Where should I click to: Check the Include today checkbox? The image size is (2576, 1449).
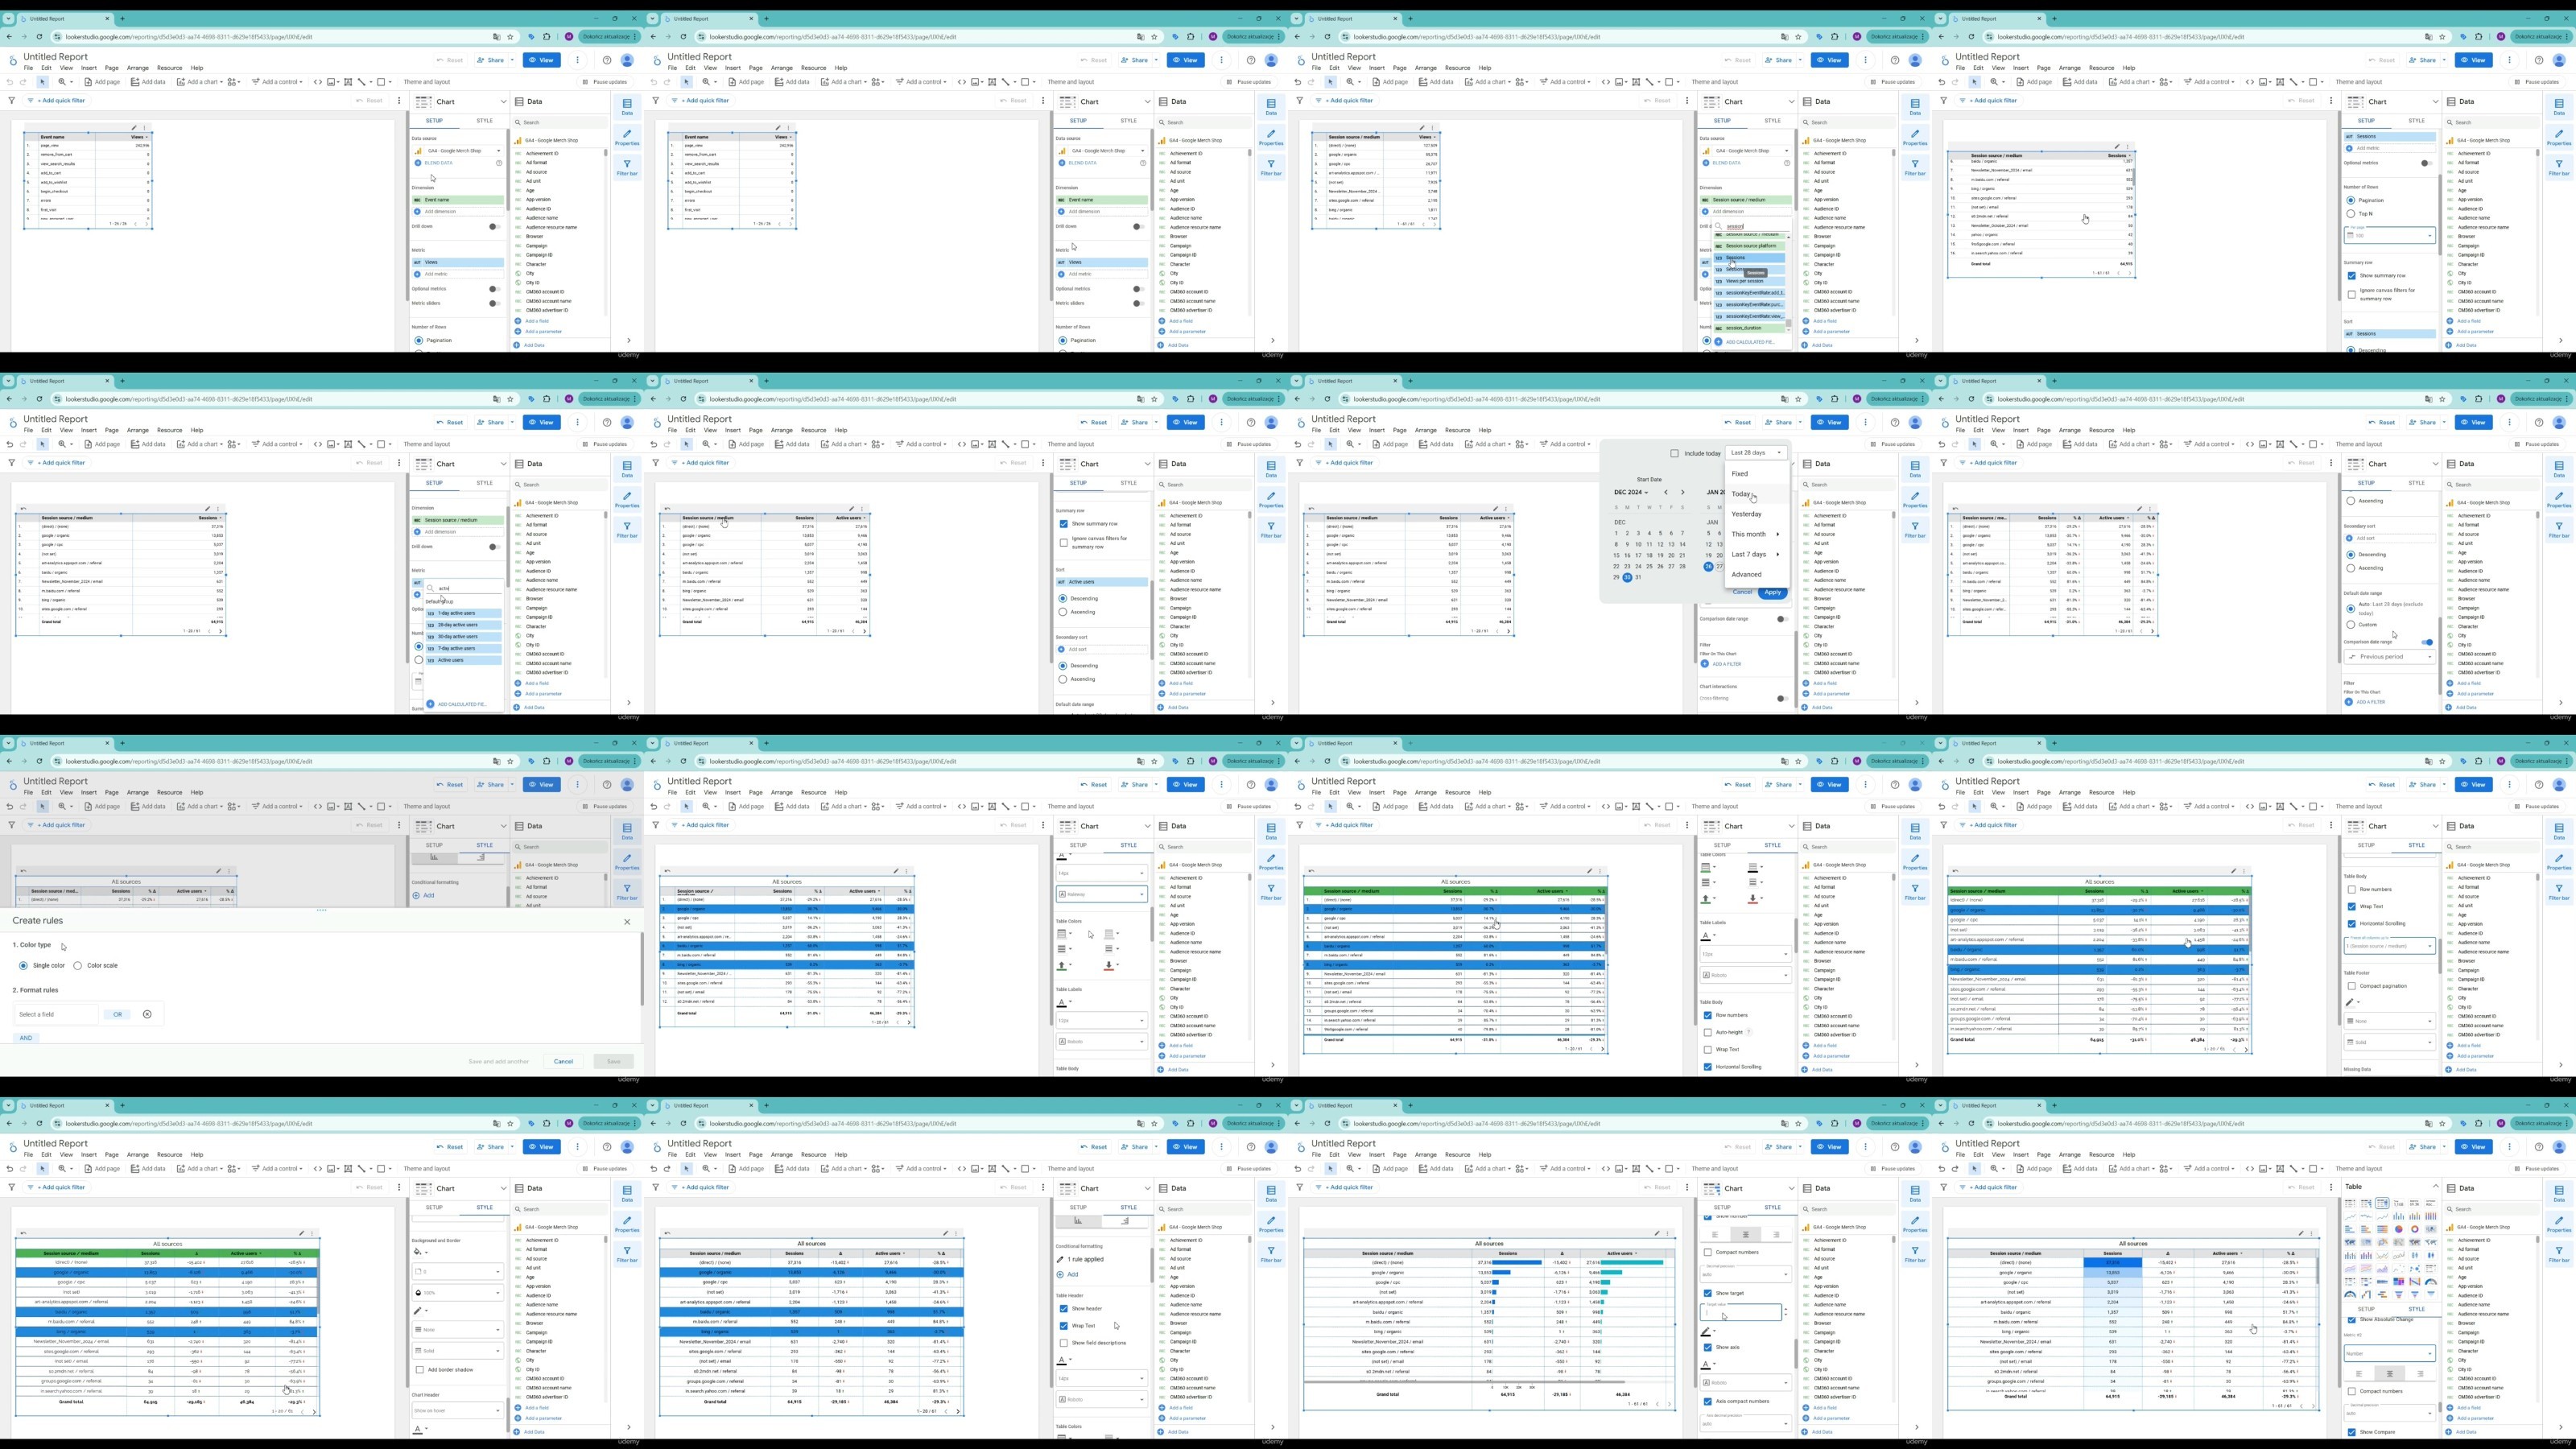point(1675,454)
